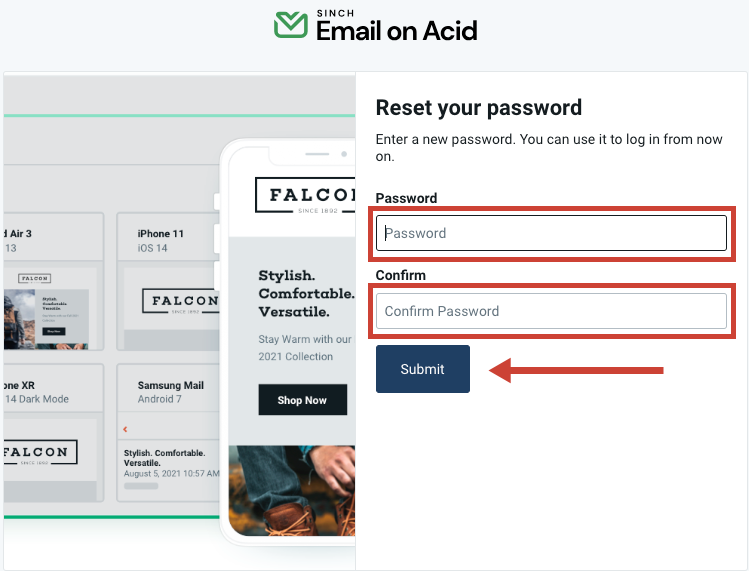This screenshot has height=571, width=749.
Task: Click the green envelope logo icon
Action: point(291,26)
